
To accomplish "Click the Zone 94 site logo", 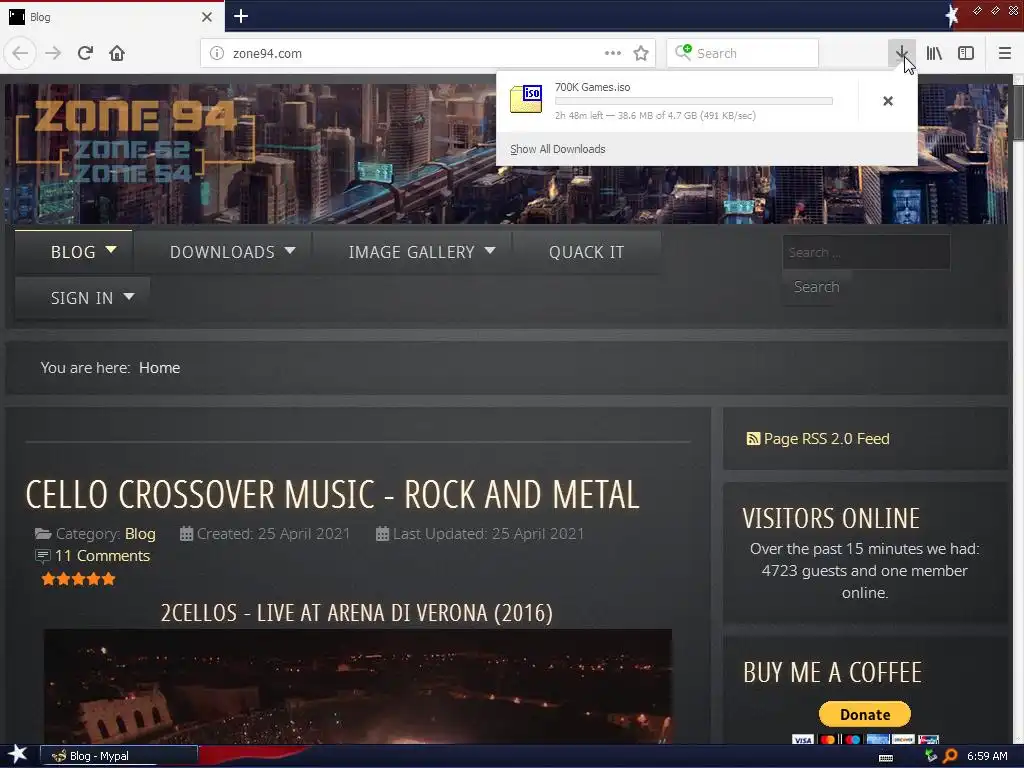I will click(x=135, y=140).
